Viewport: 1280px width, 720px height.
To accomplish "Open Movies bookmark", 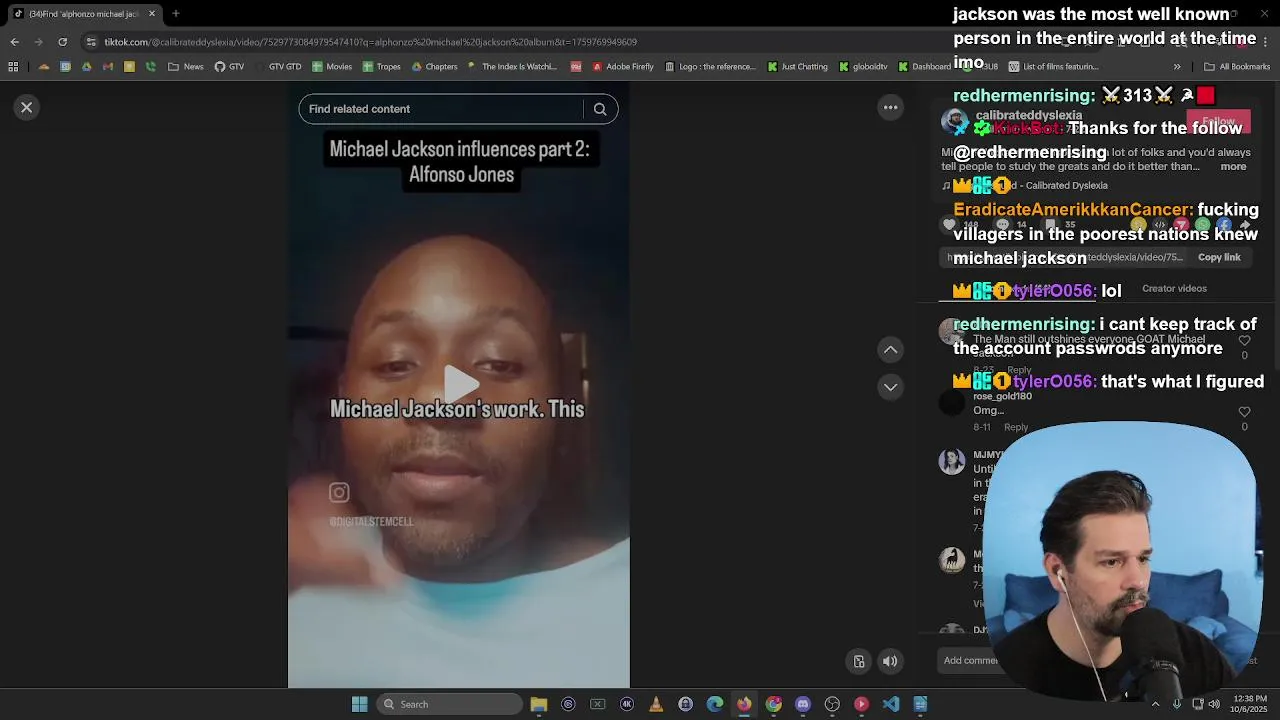I will 332,67.
